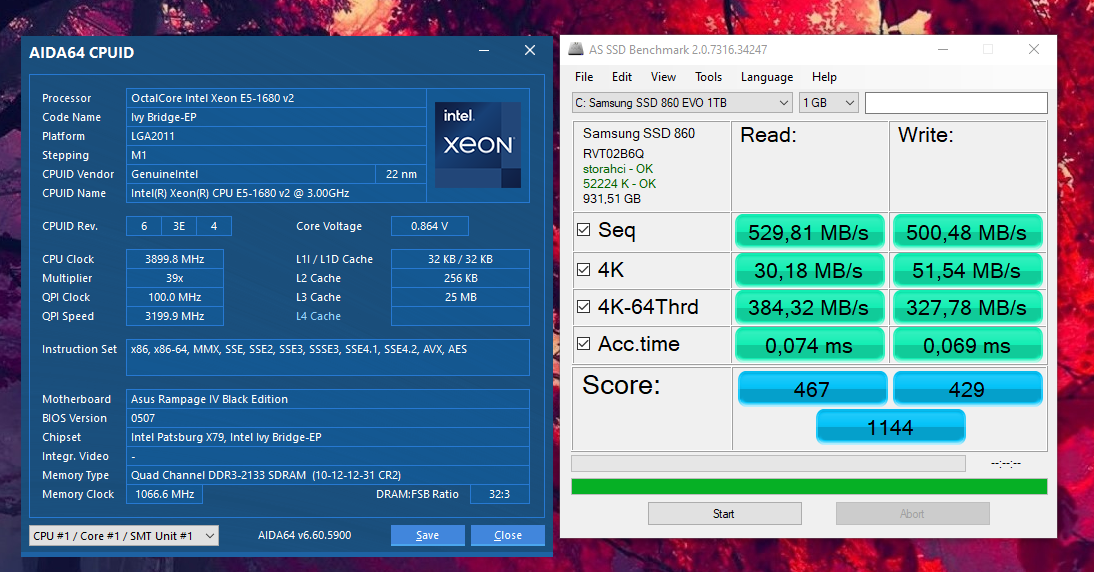
Task: Click the 22 nm process field
Action: [x=401, y=174]
